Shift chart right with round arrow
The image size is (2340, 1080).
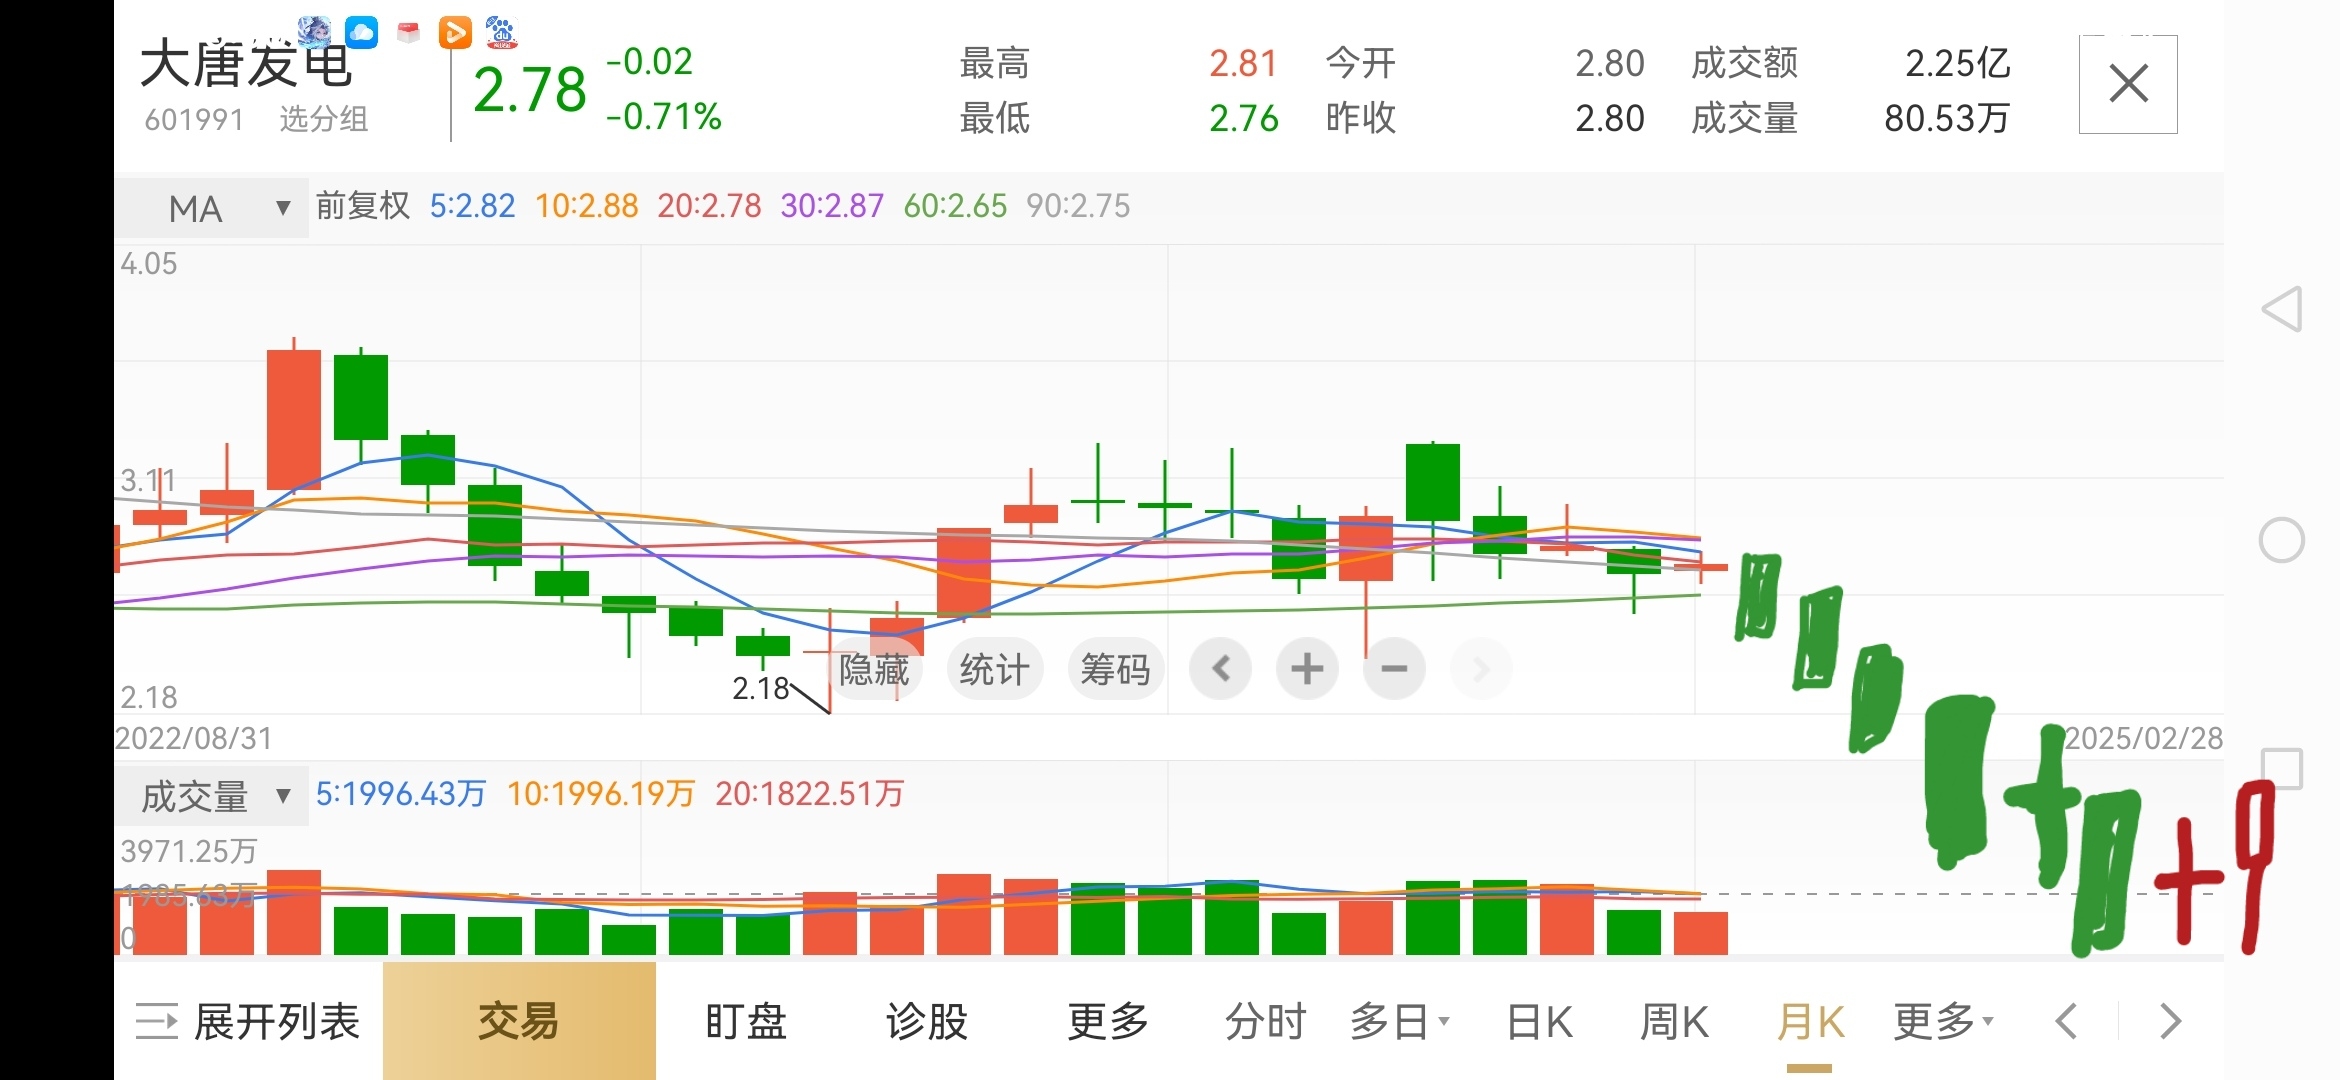coord(1481,669)
